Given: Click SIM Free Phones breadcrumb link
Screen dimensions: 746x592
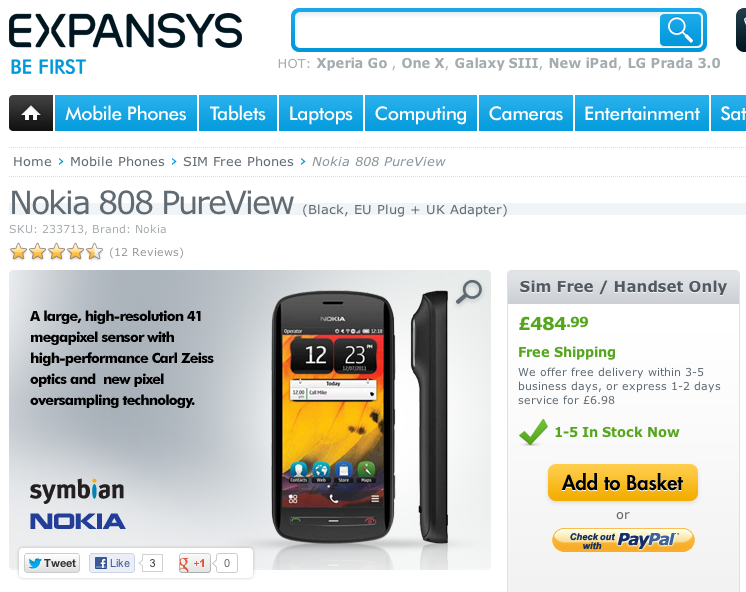Looking at the screenshot, I should tap(238, 162).
